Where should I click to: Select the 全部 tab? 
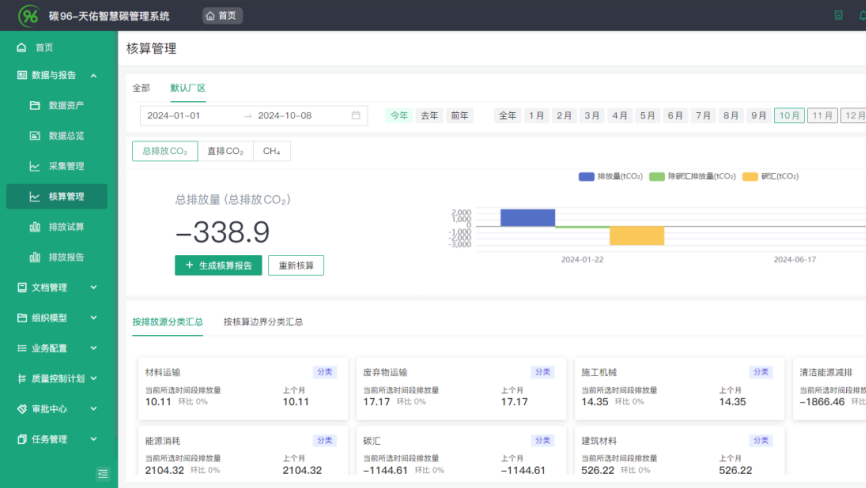tap(141, 88)
